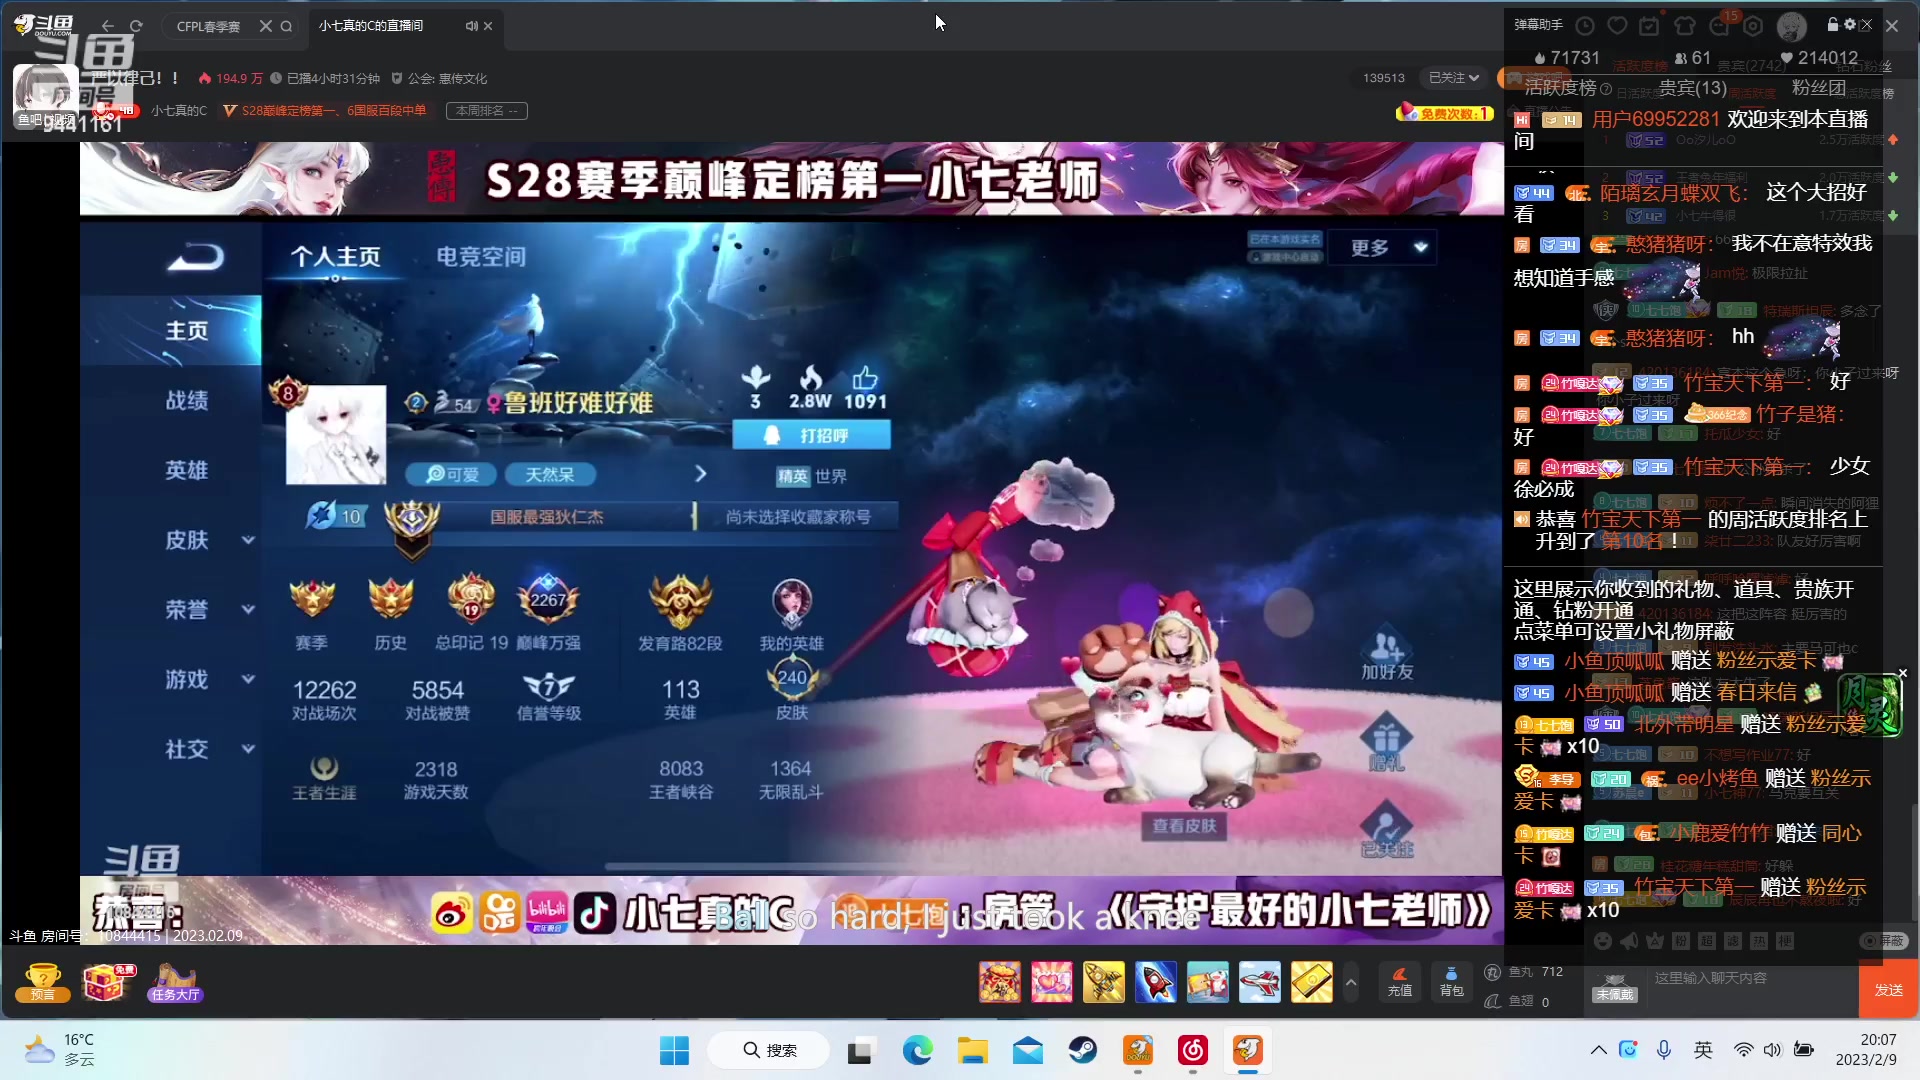Open the emoji smiley picker
Viewport: 1920px width, 1080px height.
click(x=1603, y=941)
